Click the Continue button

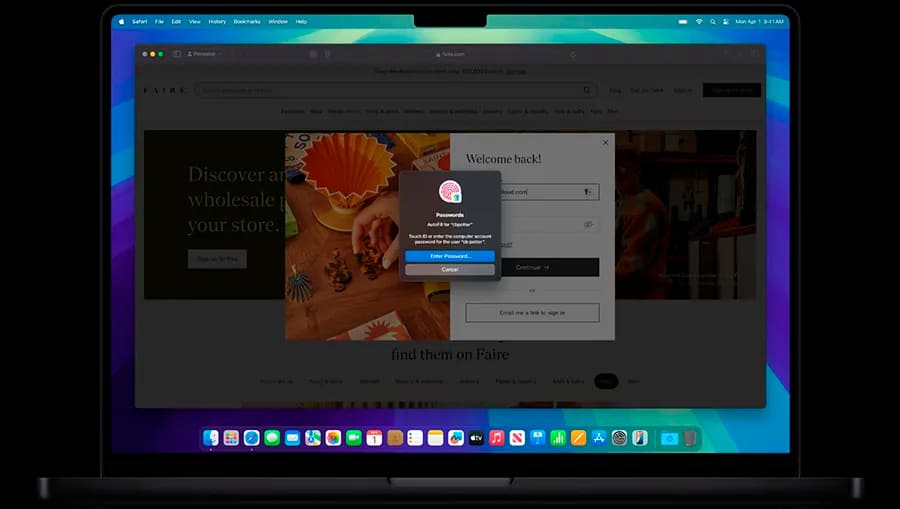(532, 267)
